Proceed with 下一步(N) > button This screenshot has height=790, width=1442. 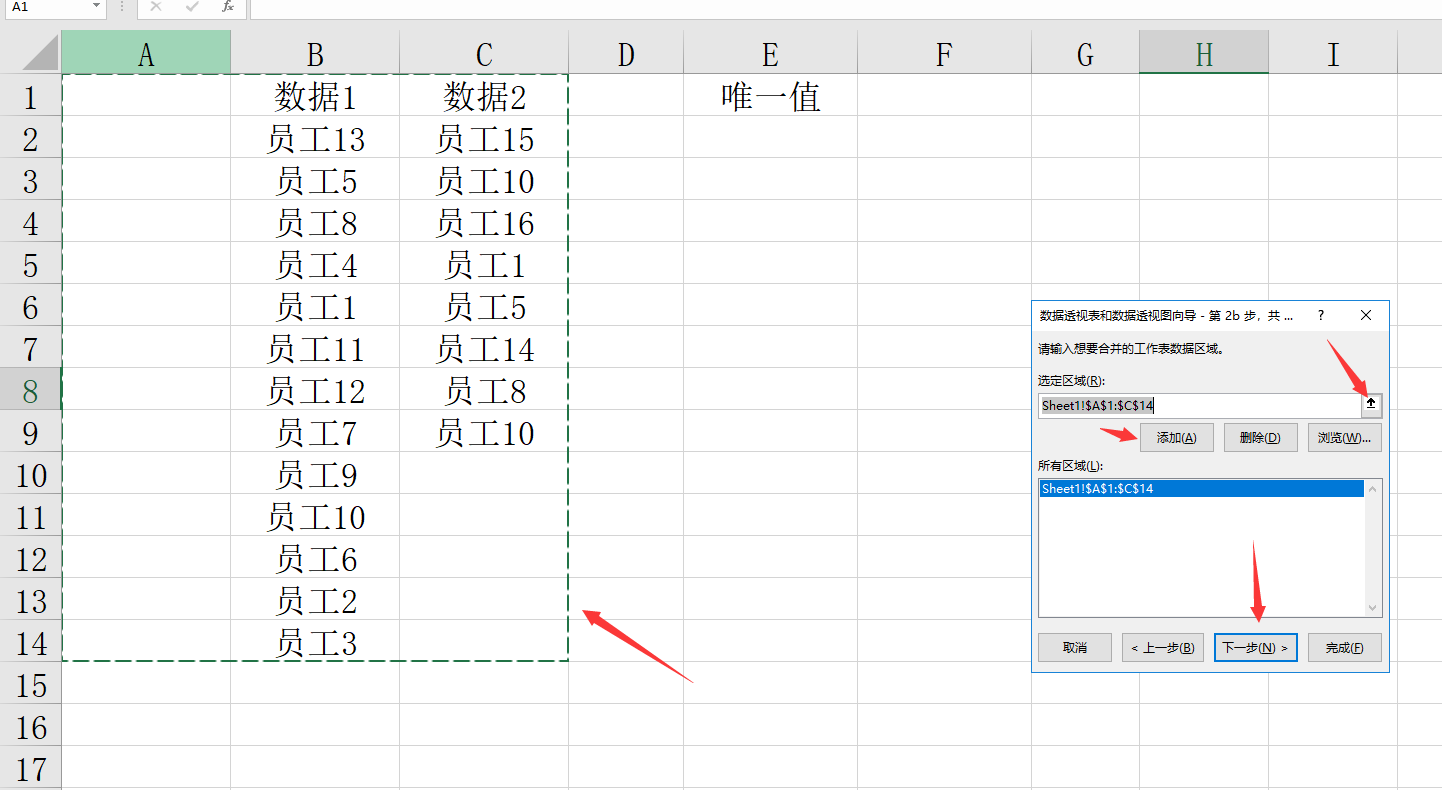(x=1256, y=647)
